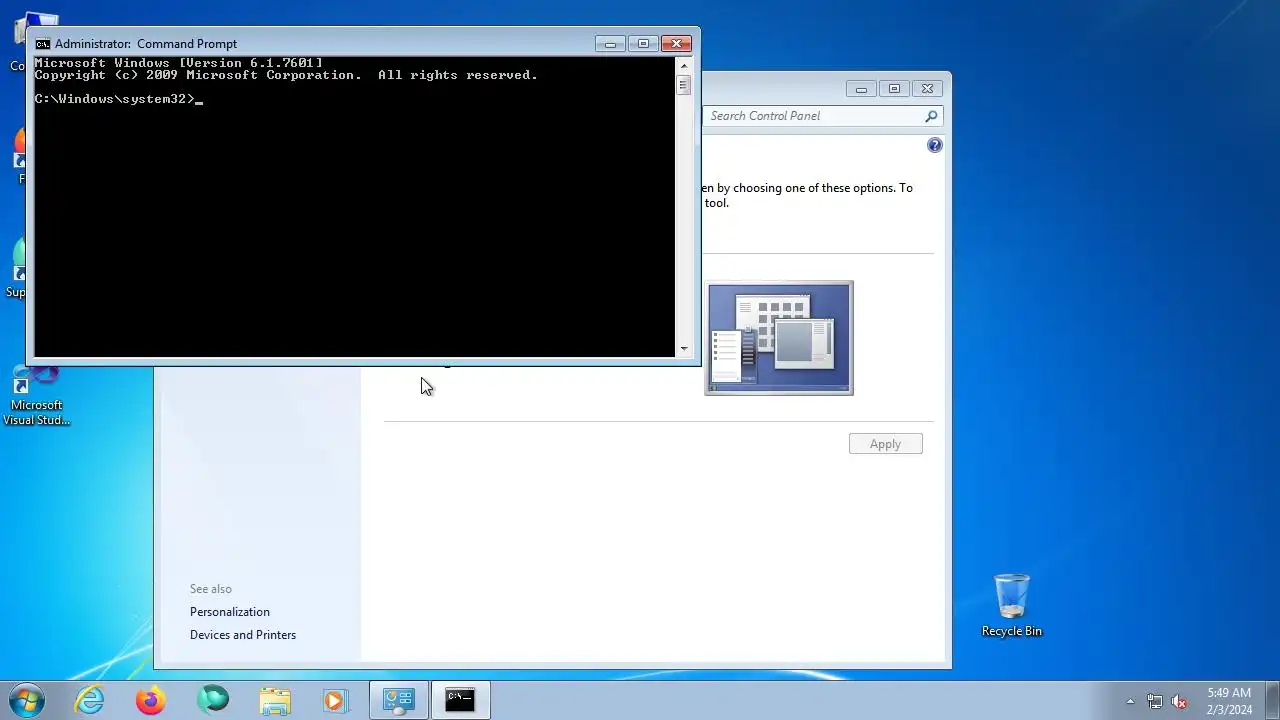Switch to Control Panel taskbar button
Viewport: 1280px width, 720px height.
(399, 700)
